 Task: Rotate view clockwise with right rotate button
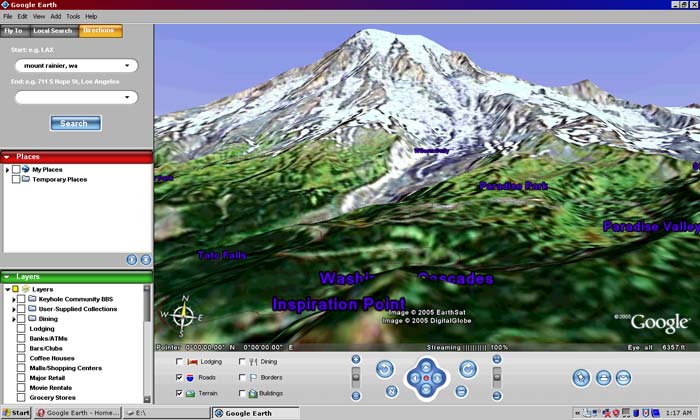click(466, 369)
